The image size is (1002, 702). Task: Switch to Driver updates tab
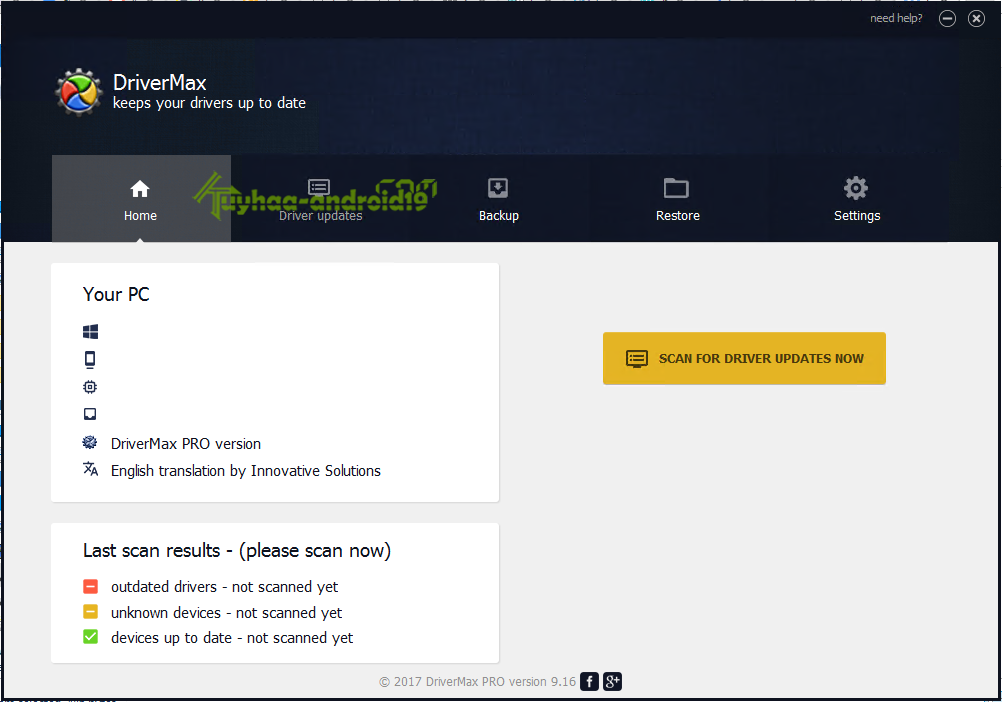(x=320, y=199)
